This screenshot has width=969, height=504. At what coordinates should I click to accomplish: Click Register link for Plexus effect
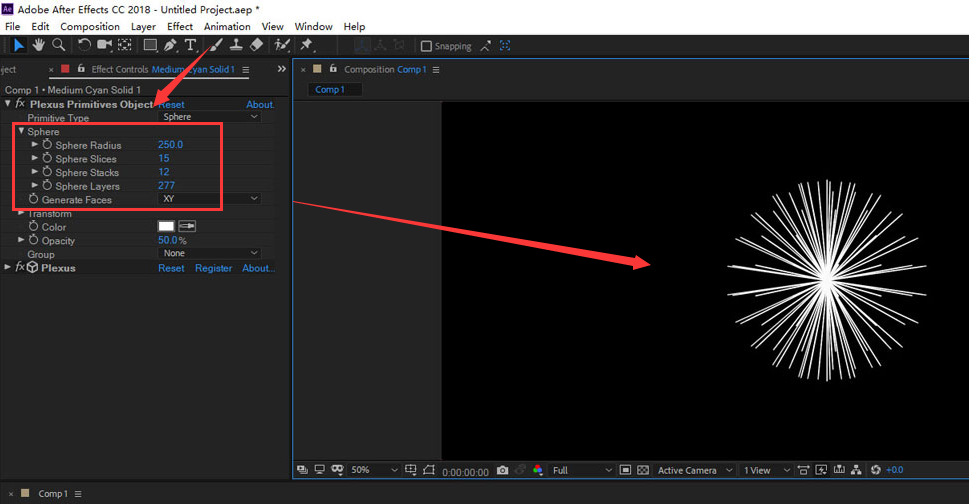coord(213,268)
